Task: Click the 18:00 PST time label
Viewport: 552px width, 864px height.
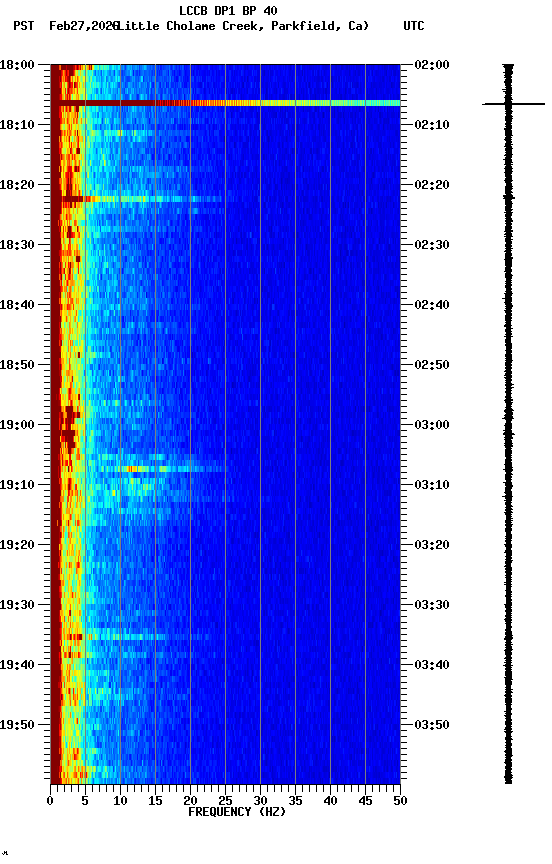Action: 17,65
